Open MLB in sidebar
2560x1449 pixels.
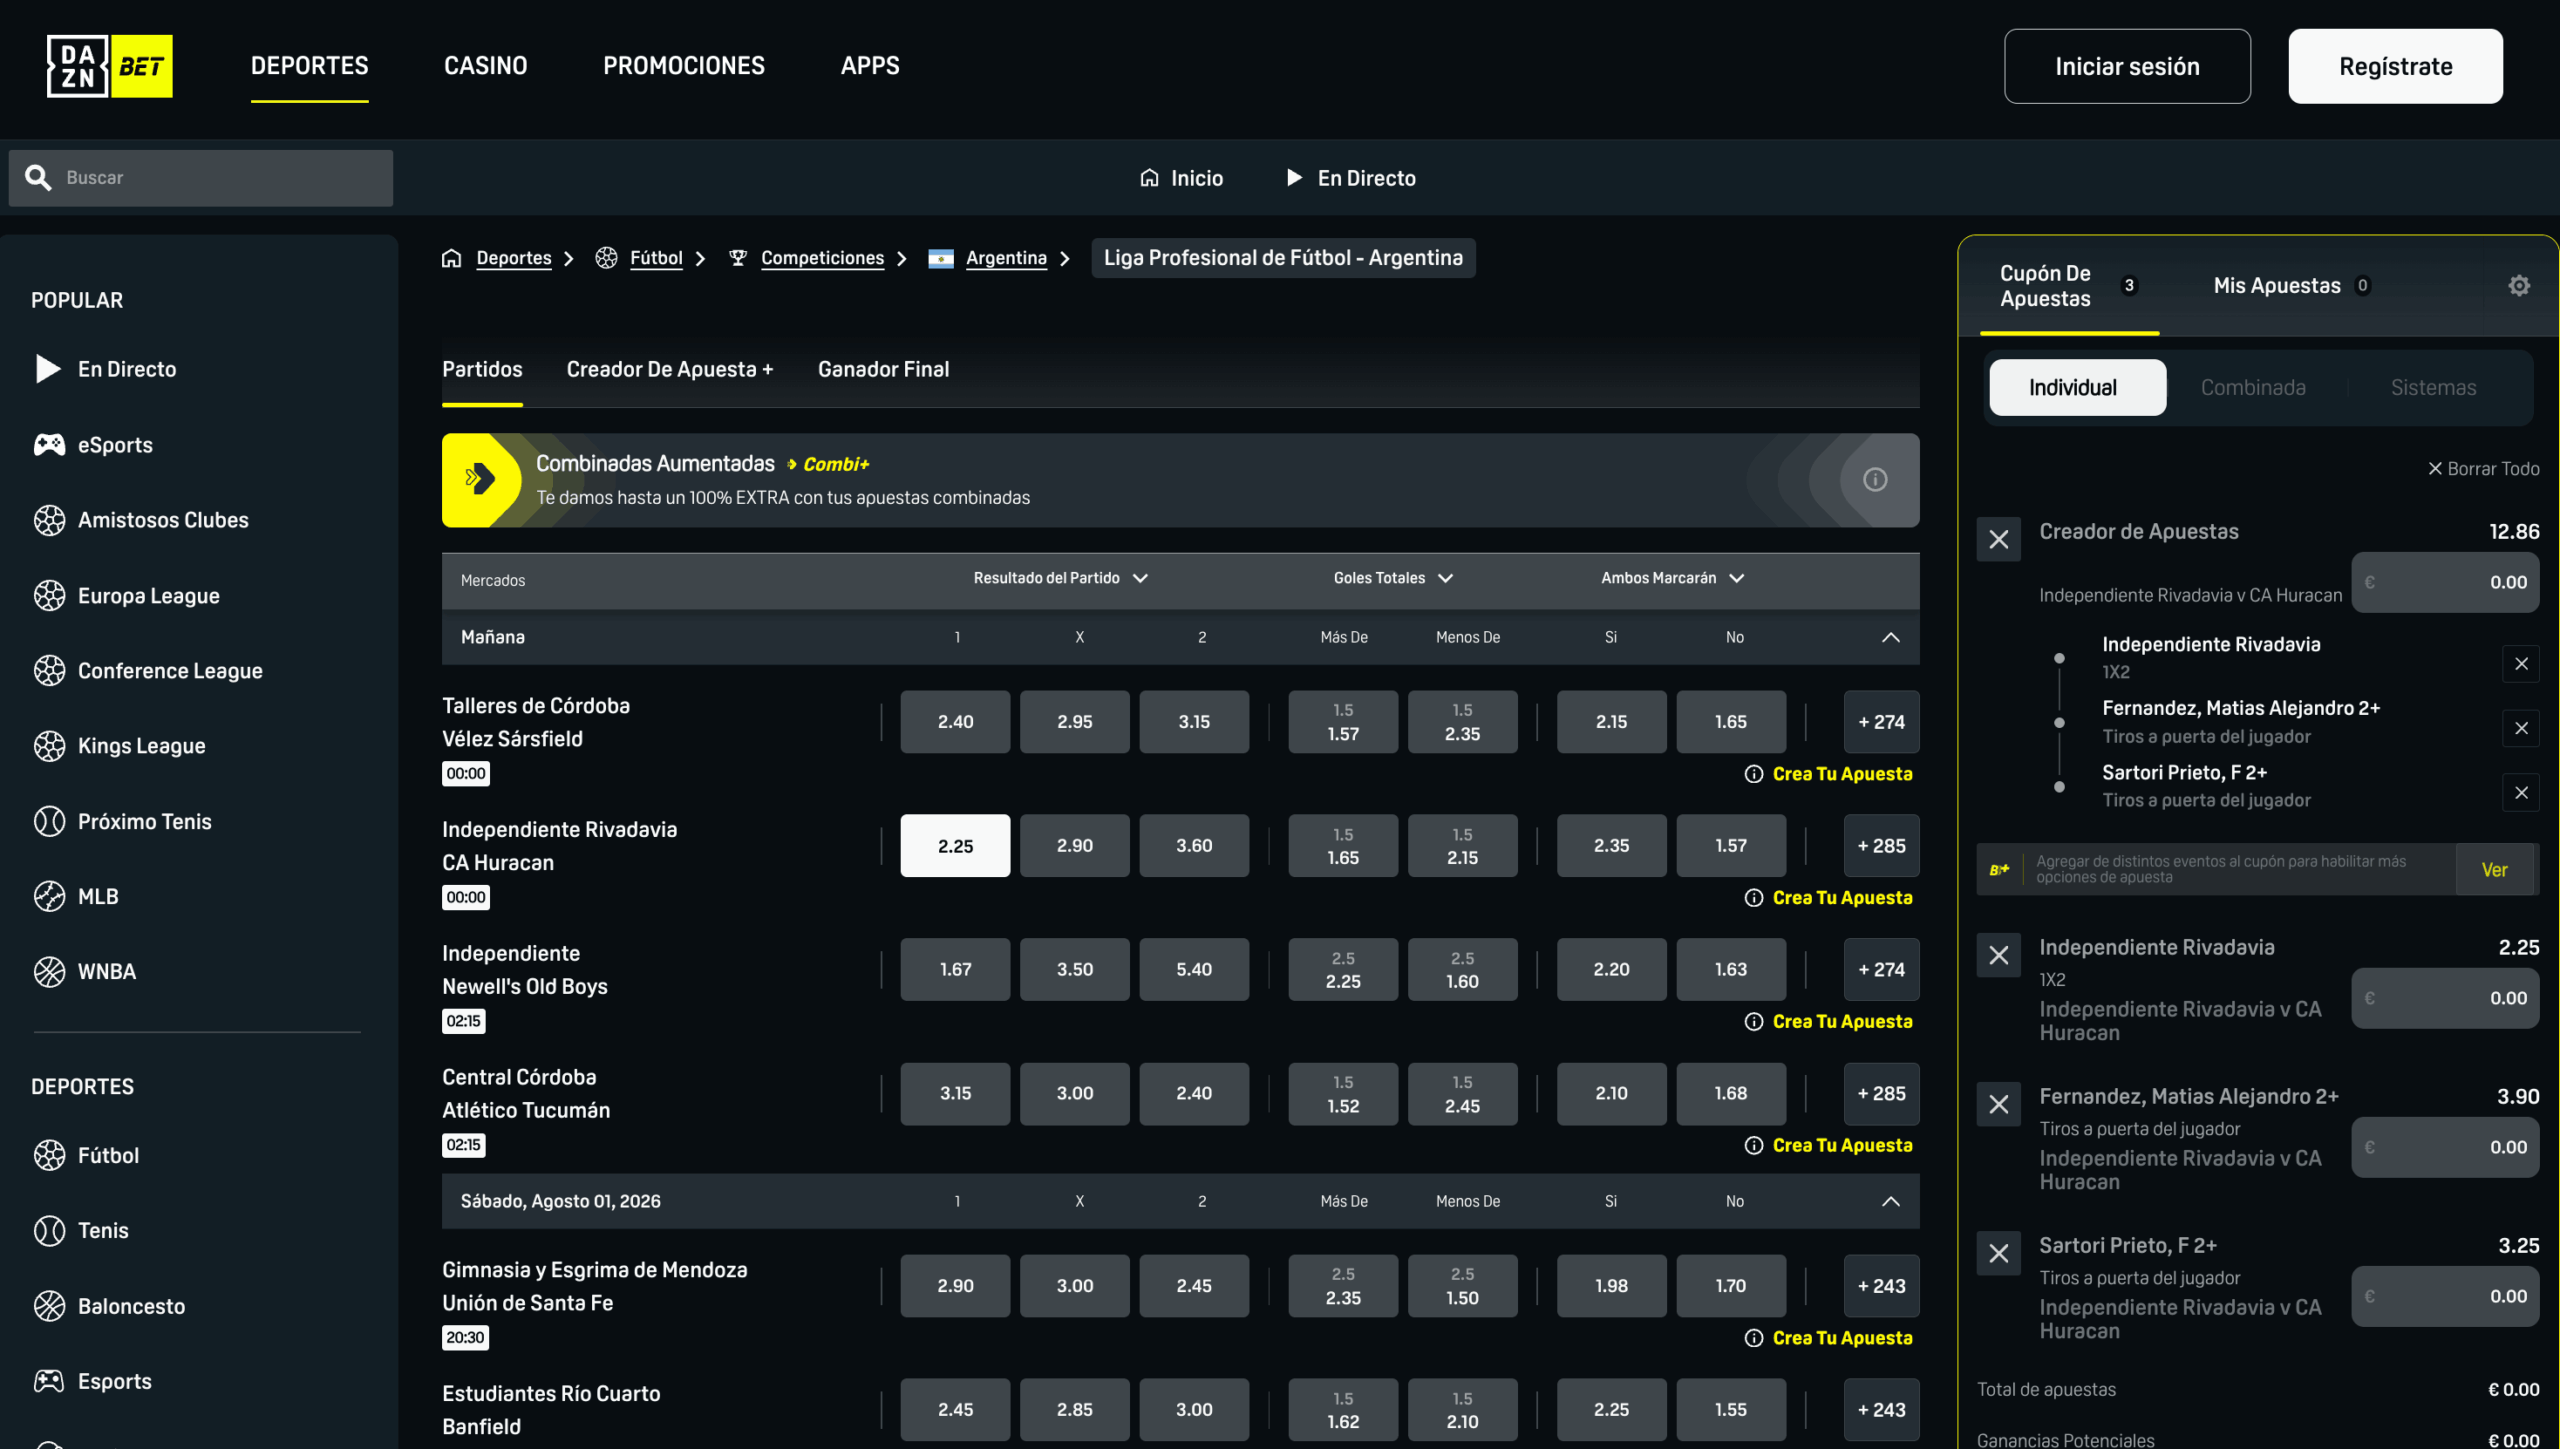(x=76, y=897)
